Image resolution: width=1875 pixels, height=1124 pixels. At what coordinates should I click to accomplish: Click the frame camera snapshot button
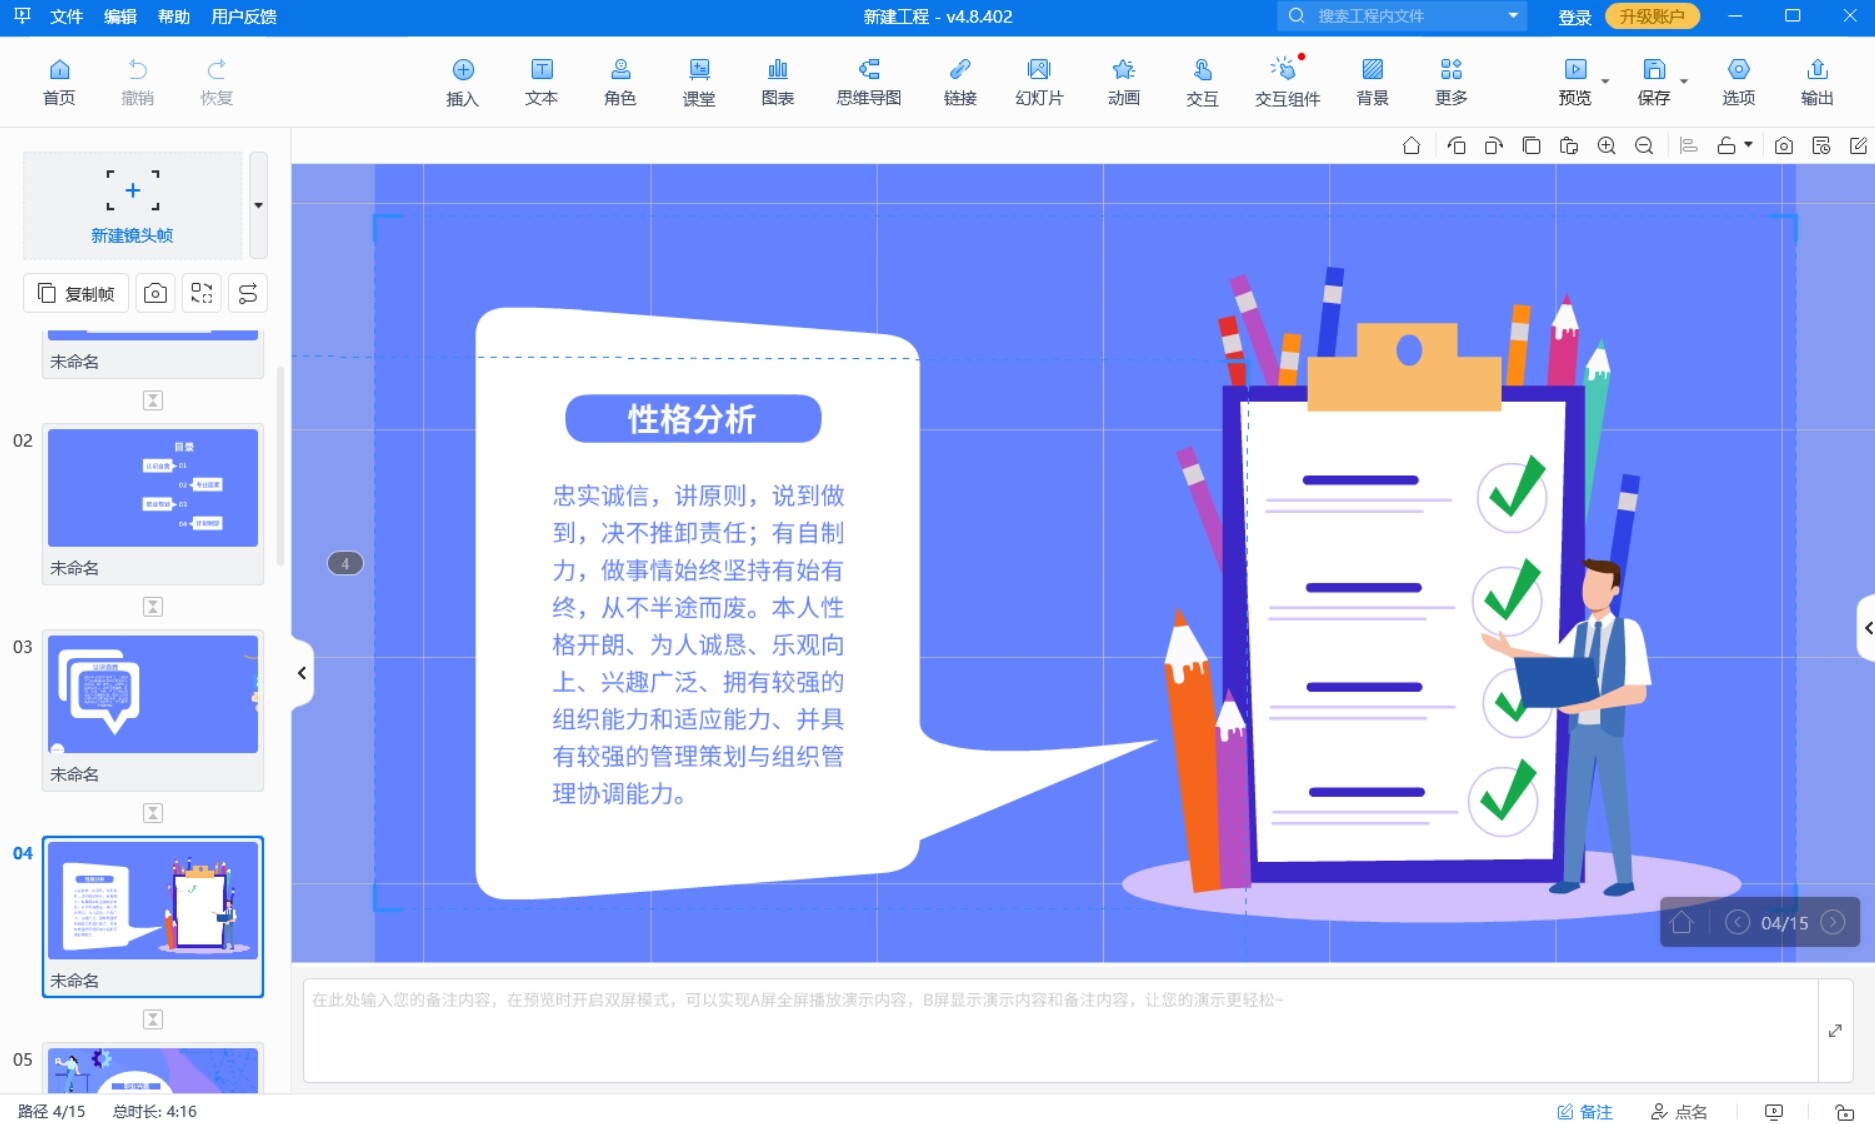pos(155,293)
